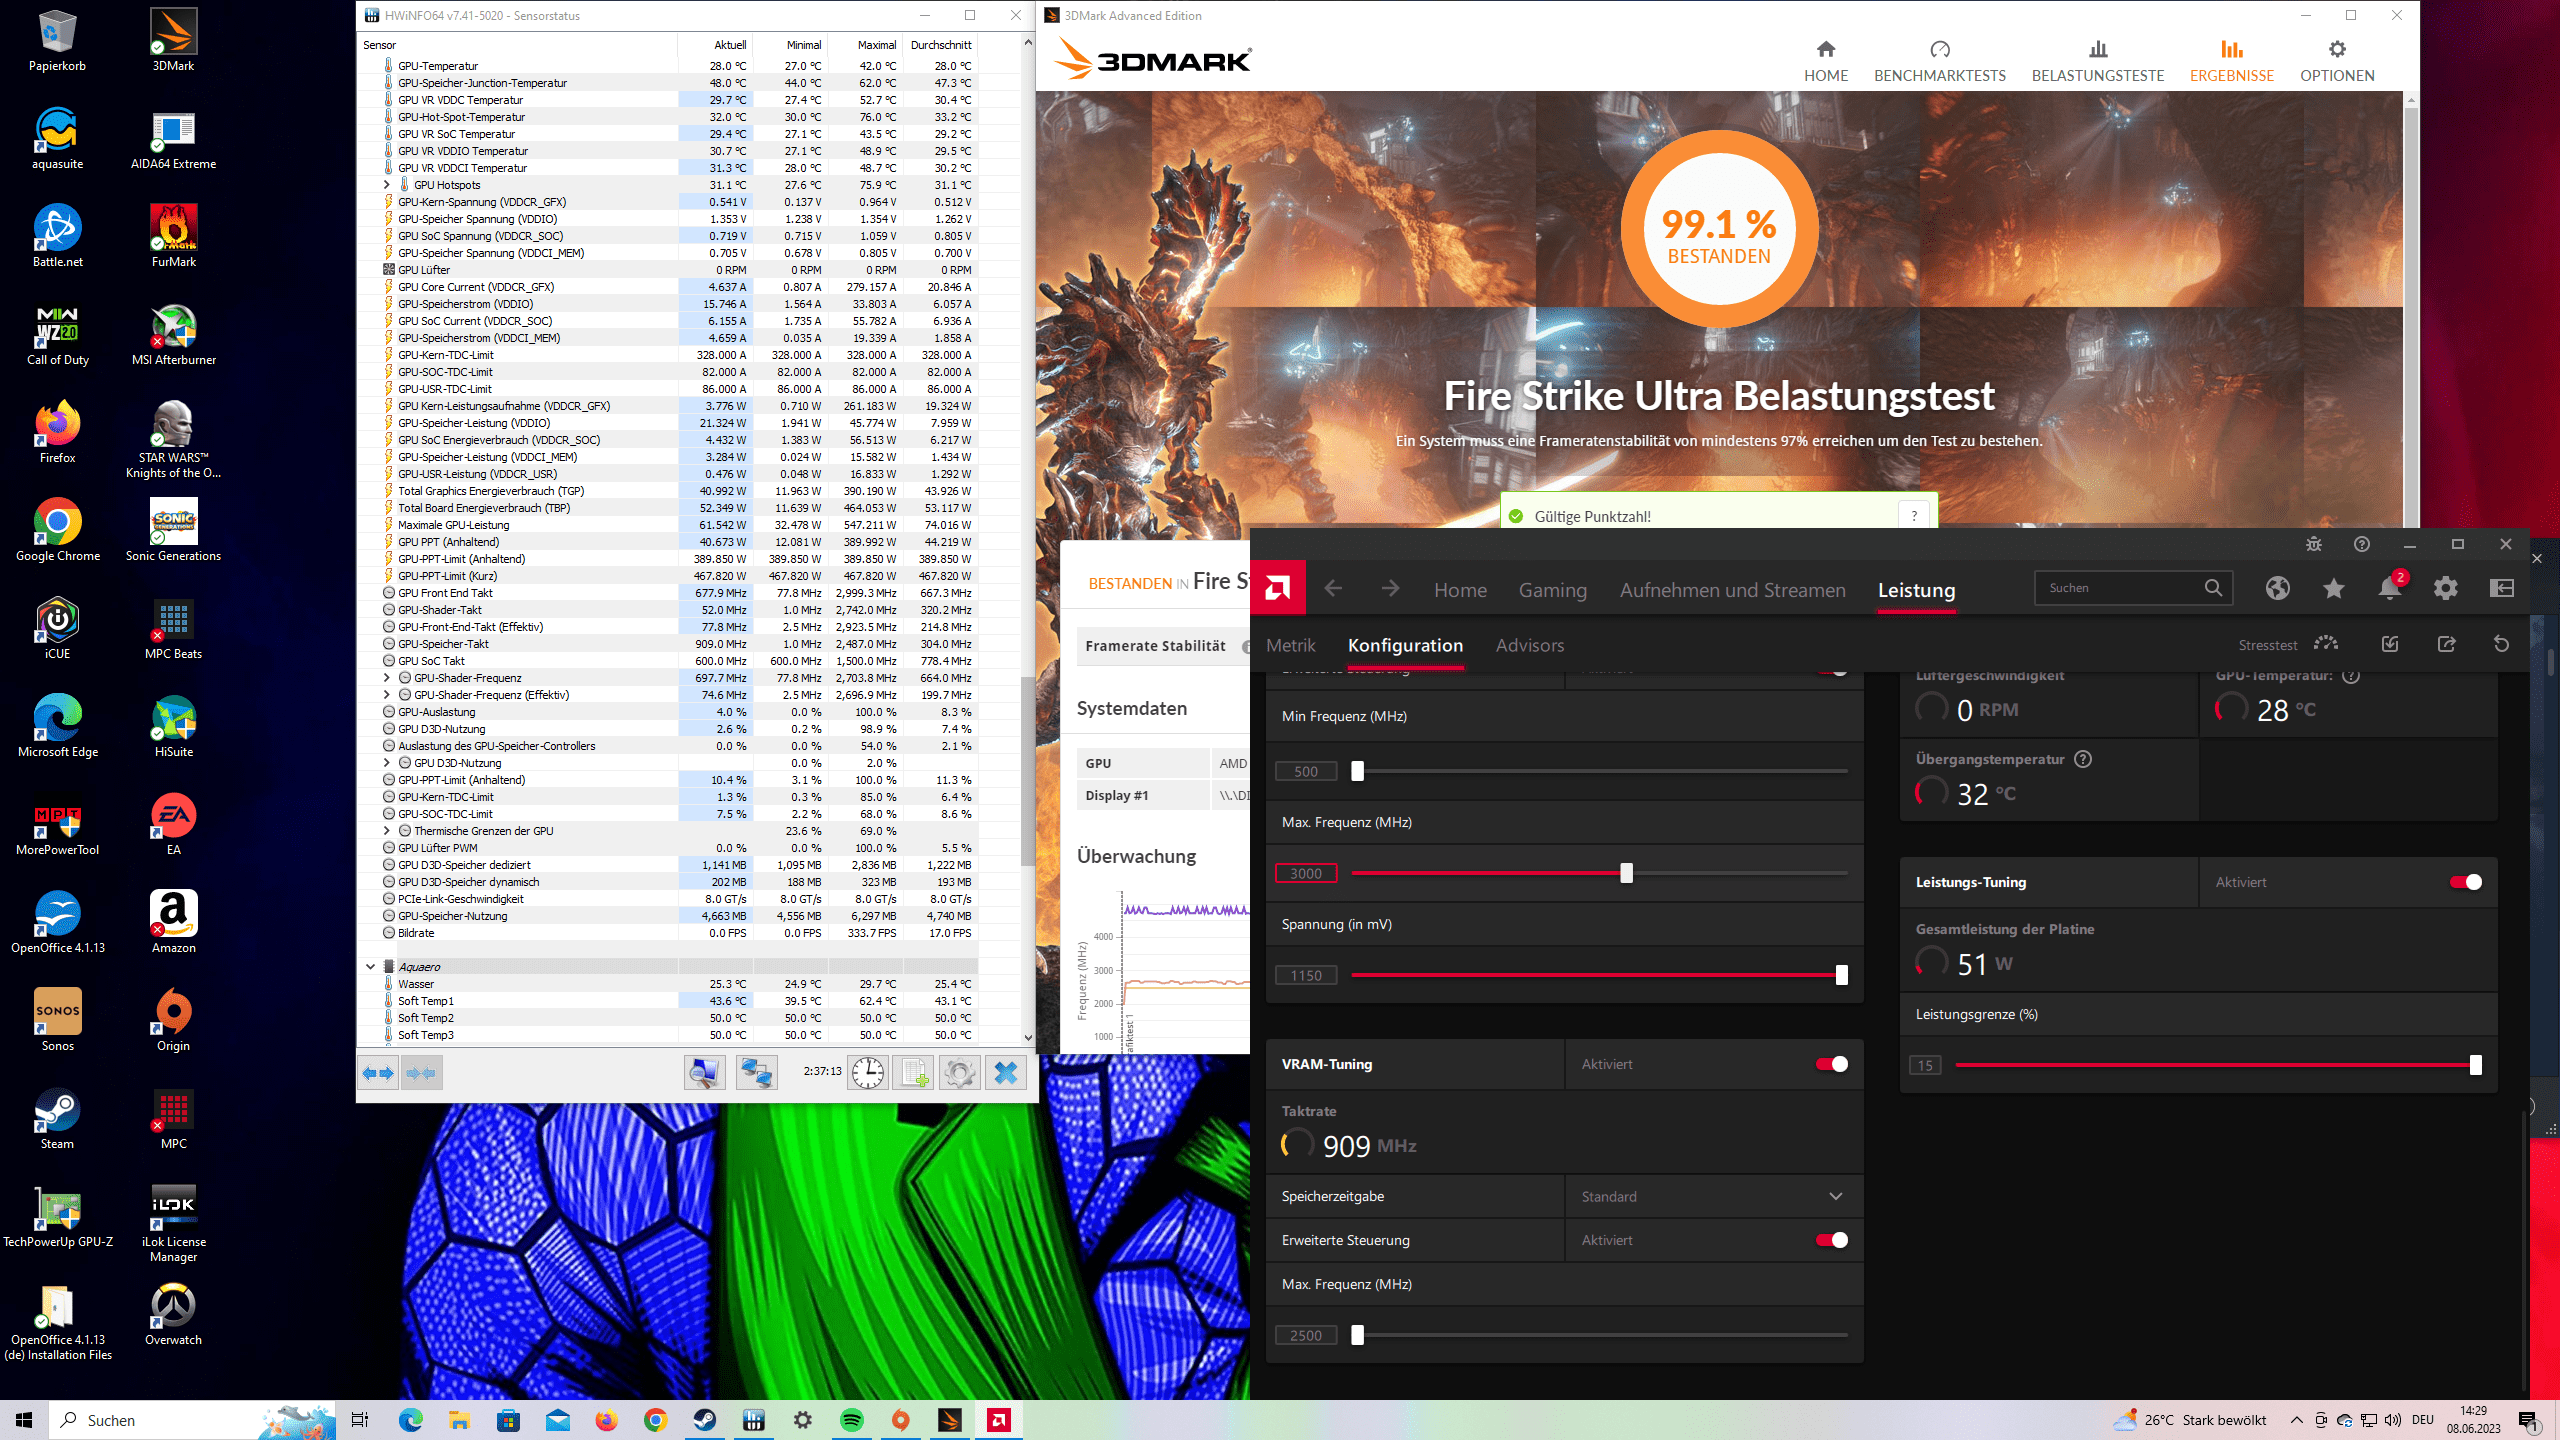The width and height of the screenshot is (2560, 1440).
Task: Toggle VRAM Erweiterte Steuerung switch
Action: pos(1832,1240)
